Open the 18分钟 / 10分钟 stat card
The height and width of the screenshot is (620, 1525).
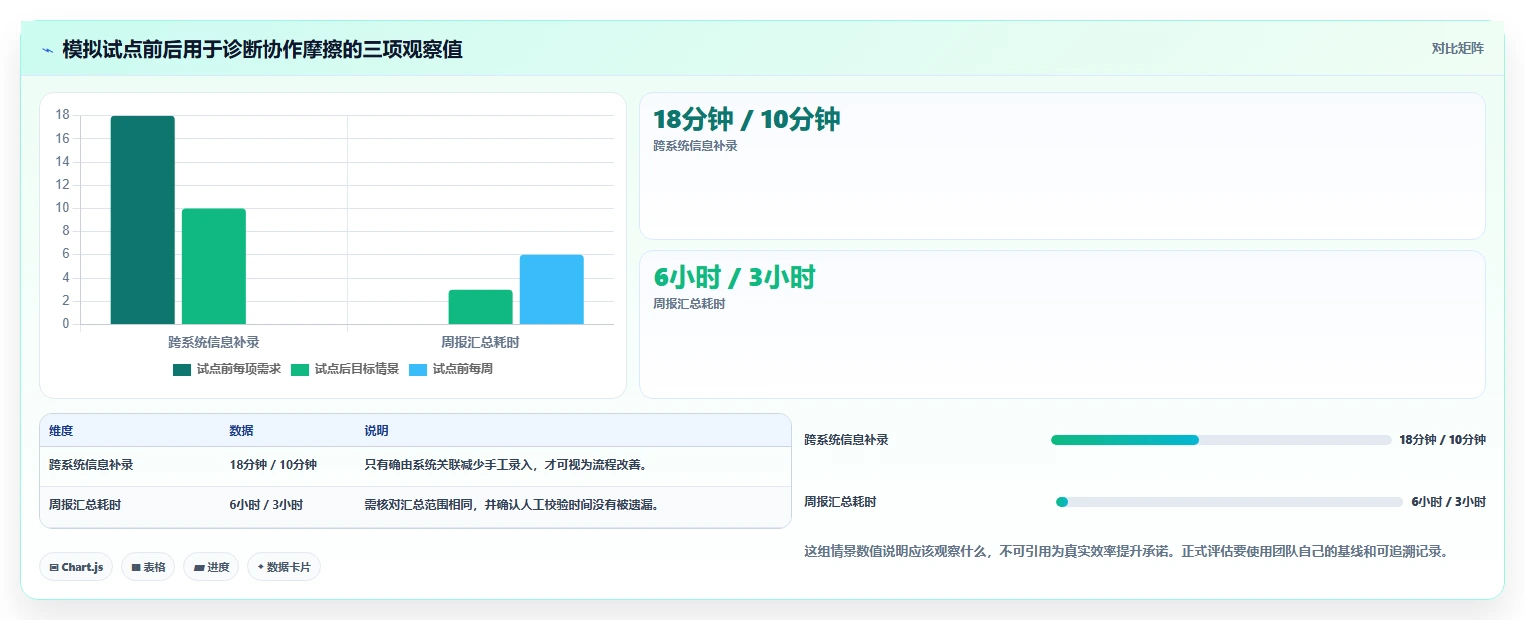click(x=1062, y=166)
